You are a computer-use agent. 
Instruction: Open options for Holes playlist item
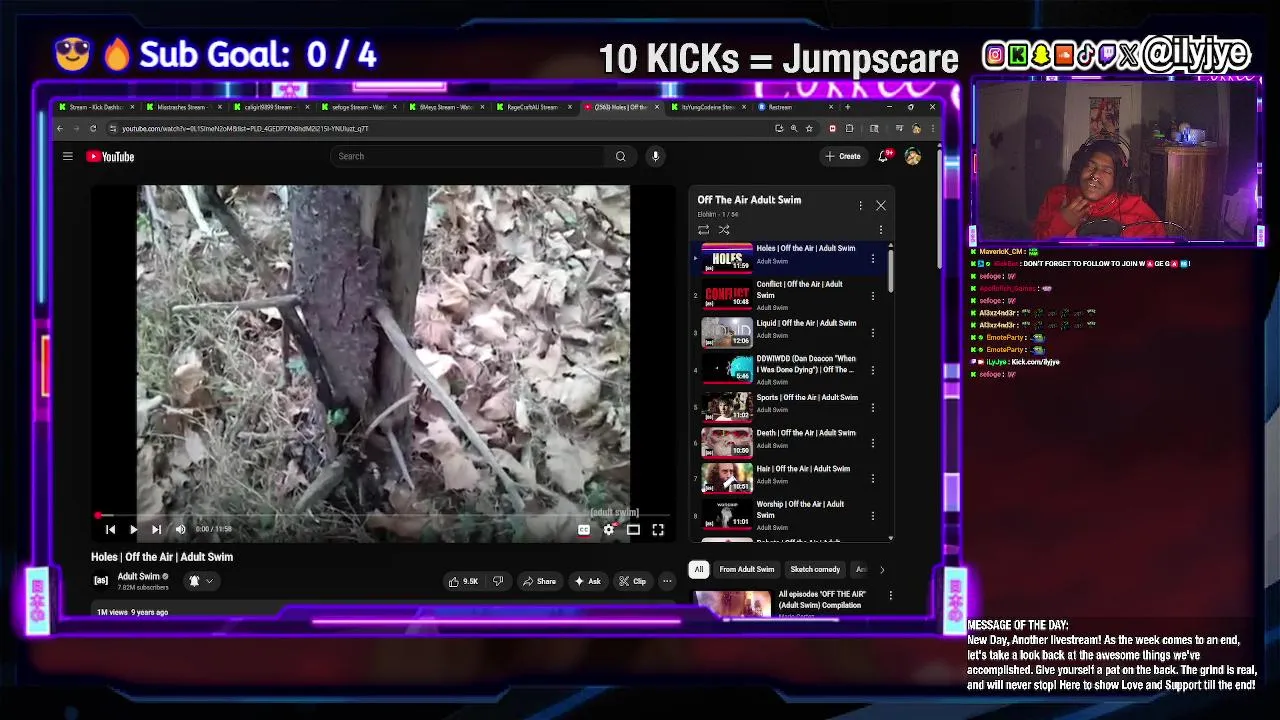point(873,259)
